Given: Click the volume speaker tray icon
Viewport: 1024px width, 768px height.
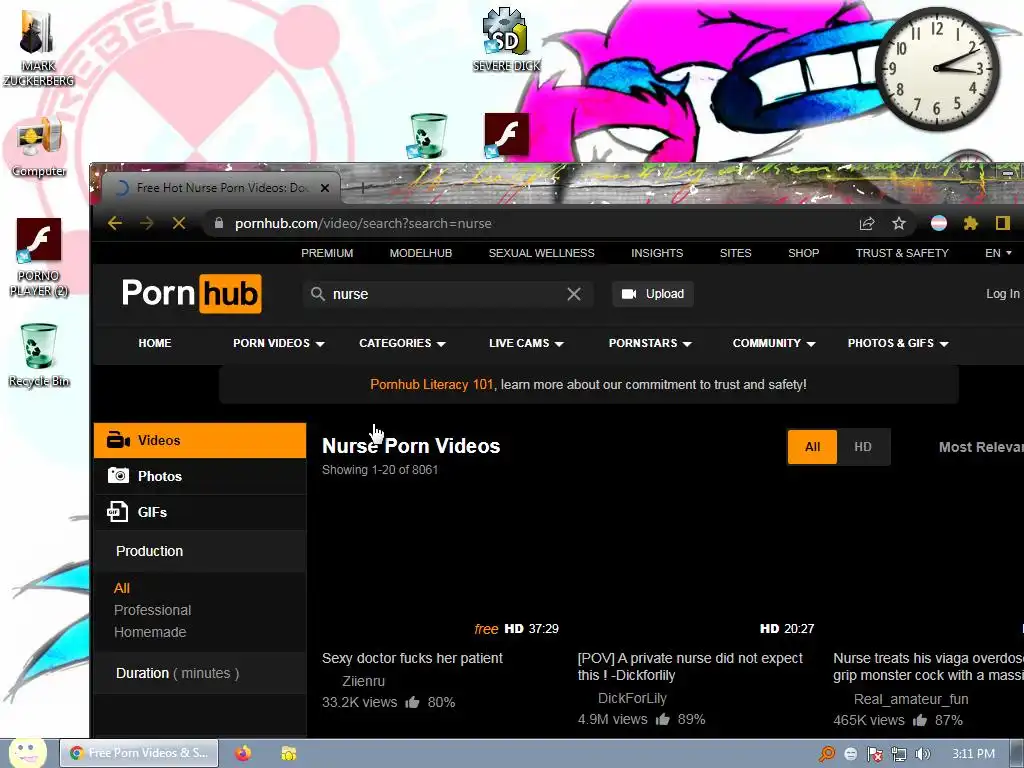Looking at the screenshot, I should click(922, 754).
